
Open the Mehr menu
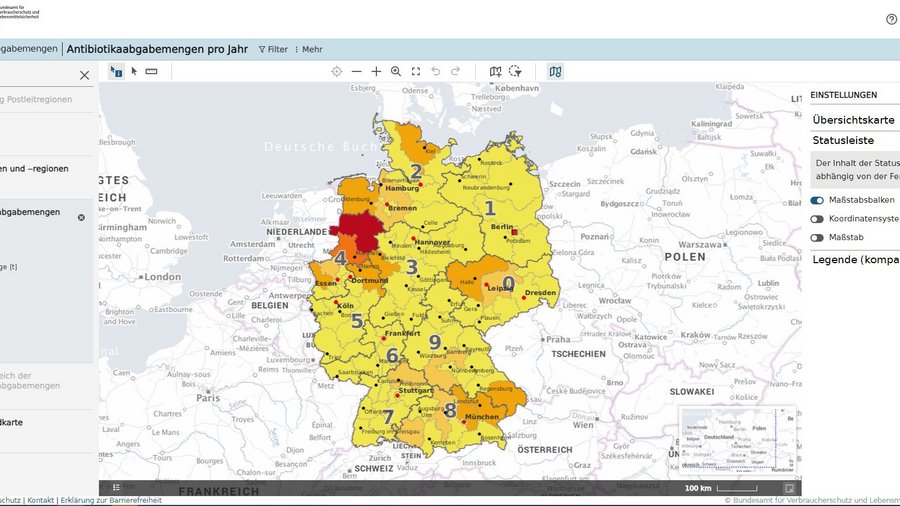coord(309,49)
